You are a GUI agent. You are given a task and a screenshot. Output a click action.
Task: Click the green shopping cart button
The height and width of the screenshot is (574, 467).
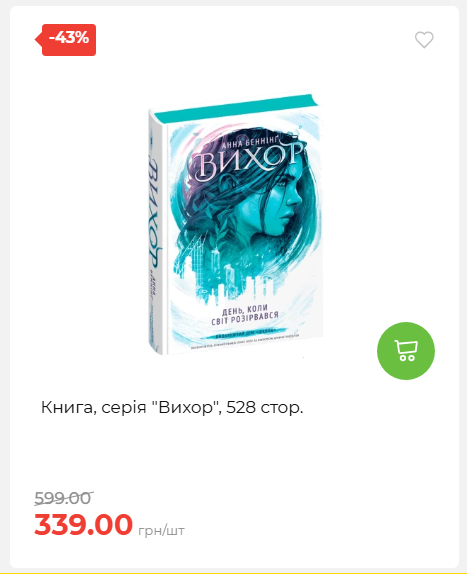[x=406, y=351]
